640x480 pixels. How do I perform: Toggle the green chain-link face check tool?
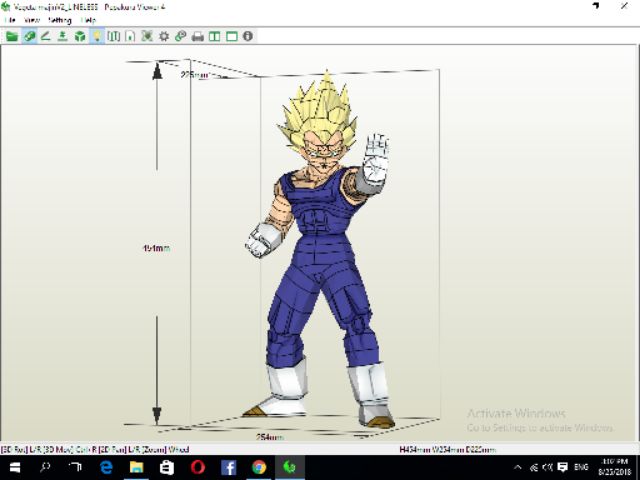click(29, 36)
